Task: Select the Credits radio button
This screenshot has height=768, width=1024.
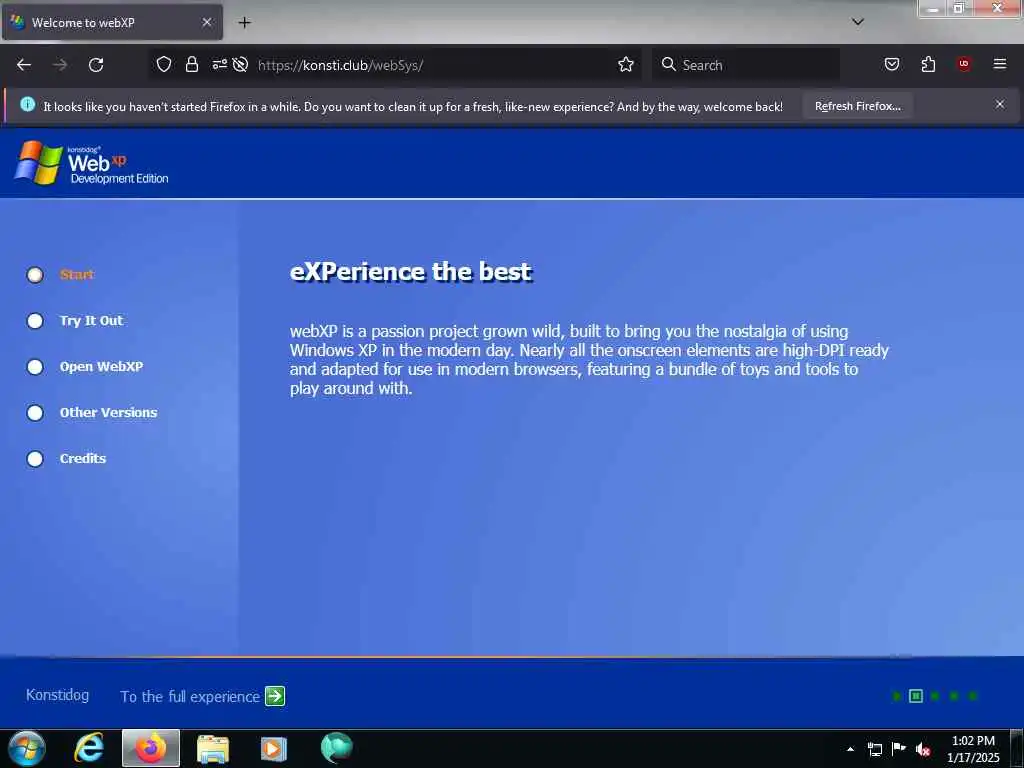Action: 35,459
